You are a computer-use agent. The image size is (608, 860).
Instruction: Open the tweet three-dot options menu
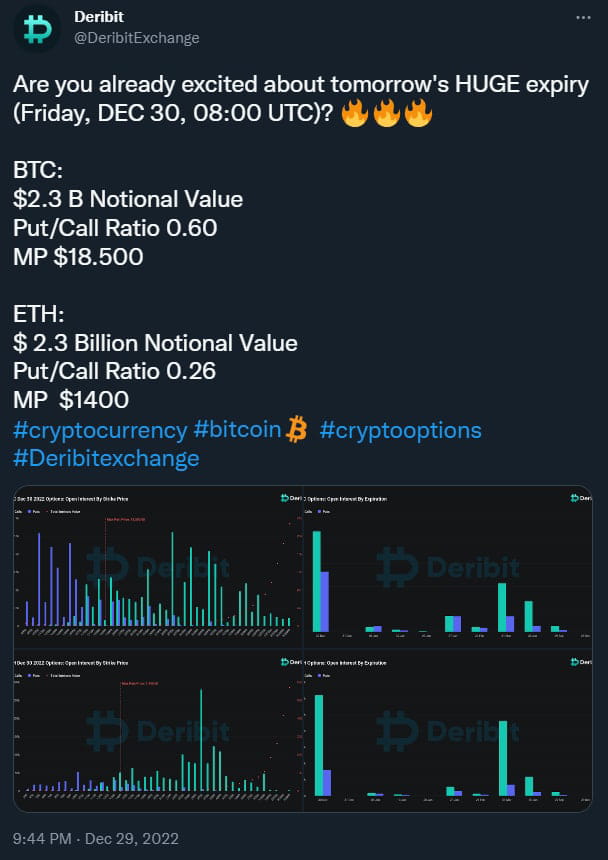(582, 15)
